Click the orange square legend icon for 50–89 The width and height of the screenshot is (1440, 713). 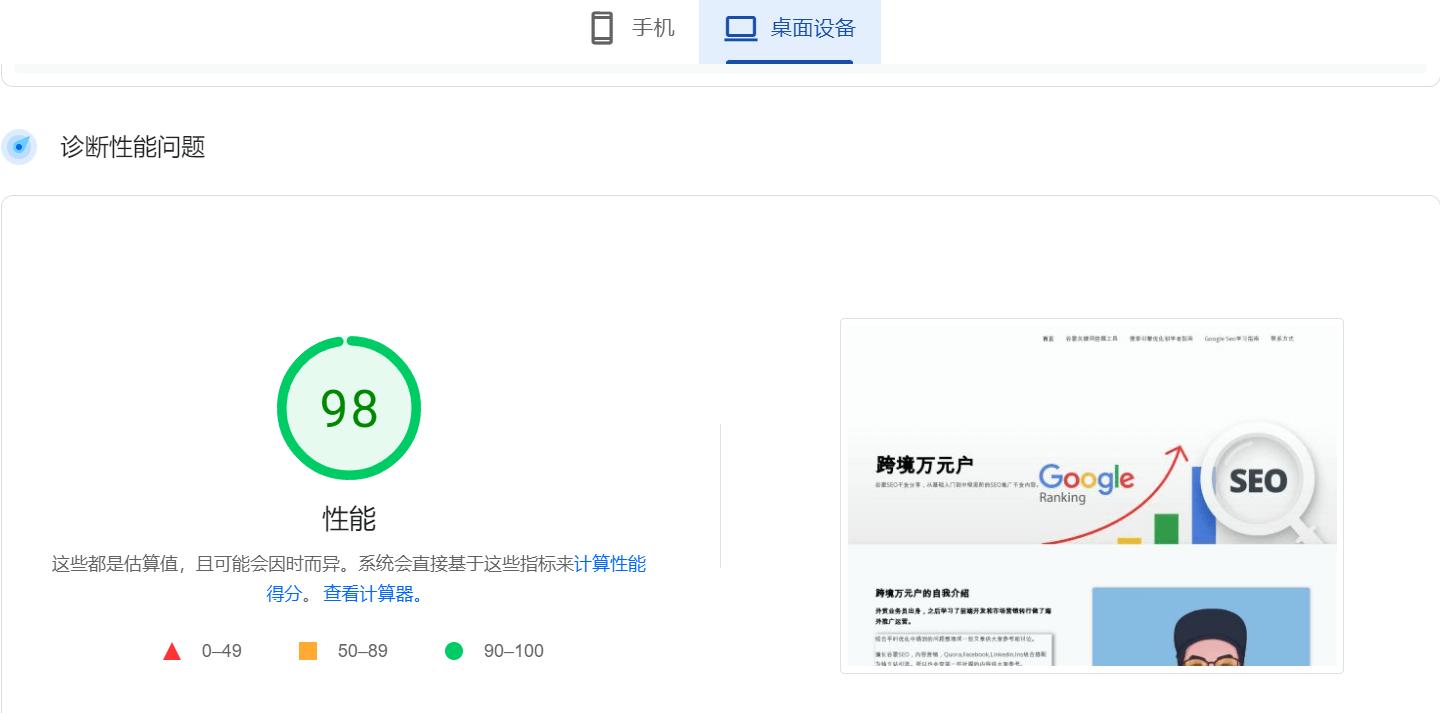click(x=307, y=651)
